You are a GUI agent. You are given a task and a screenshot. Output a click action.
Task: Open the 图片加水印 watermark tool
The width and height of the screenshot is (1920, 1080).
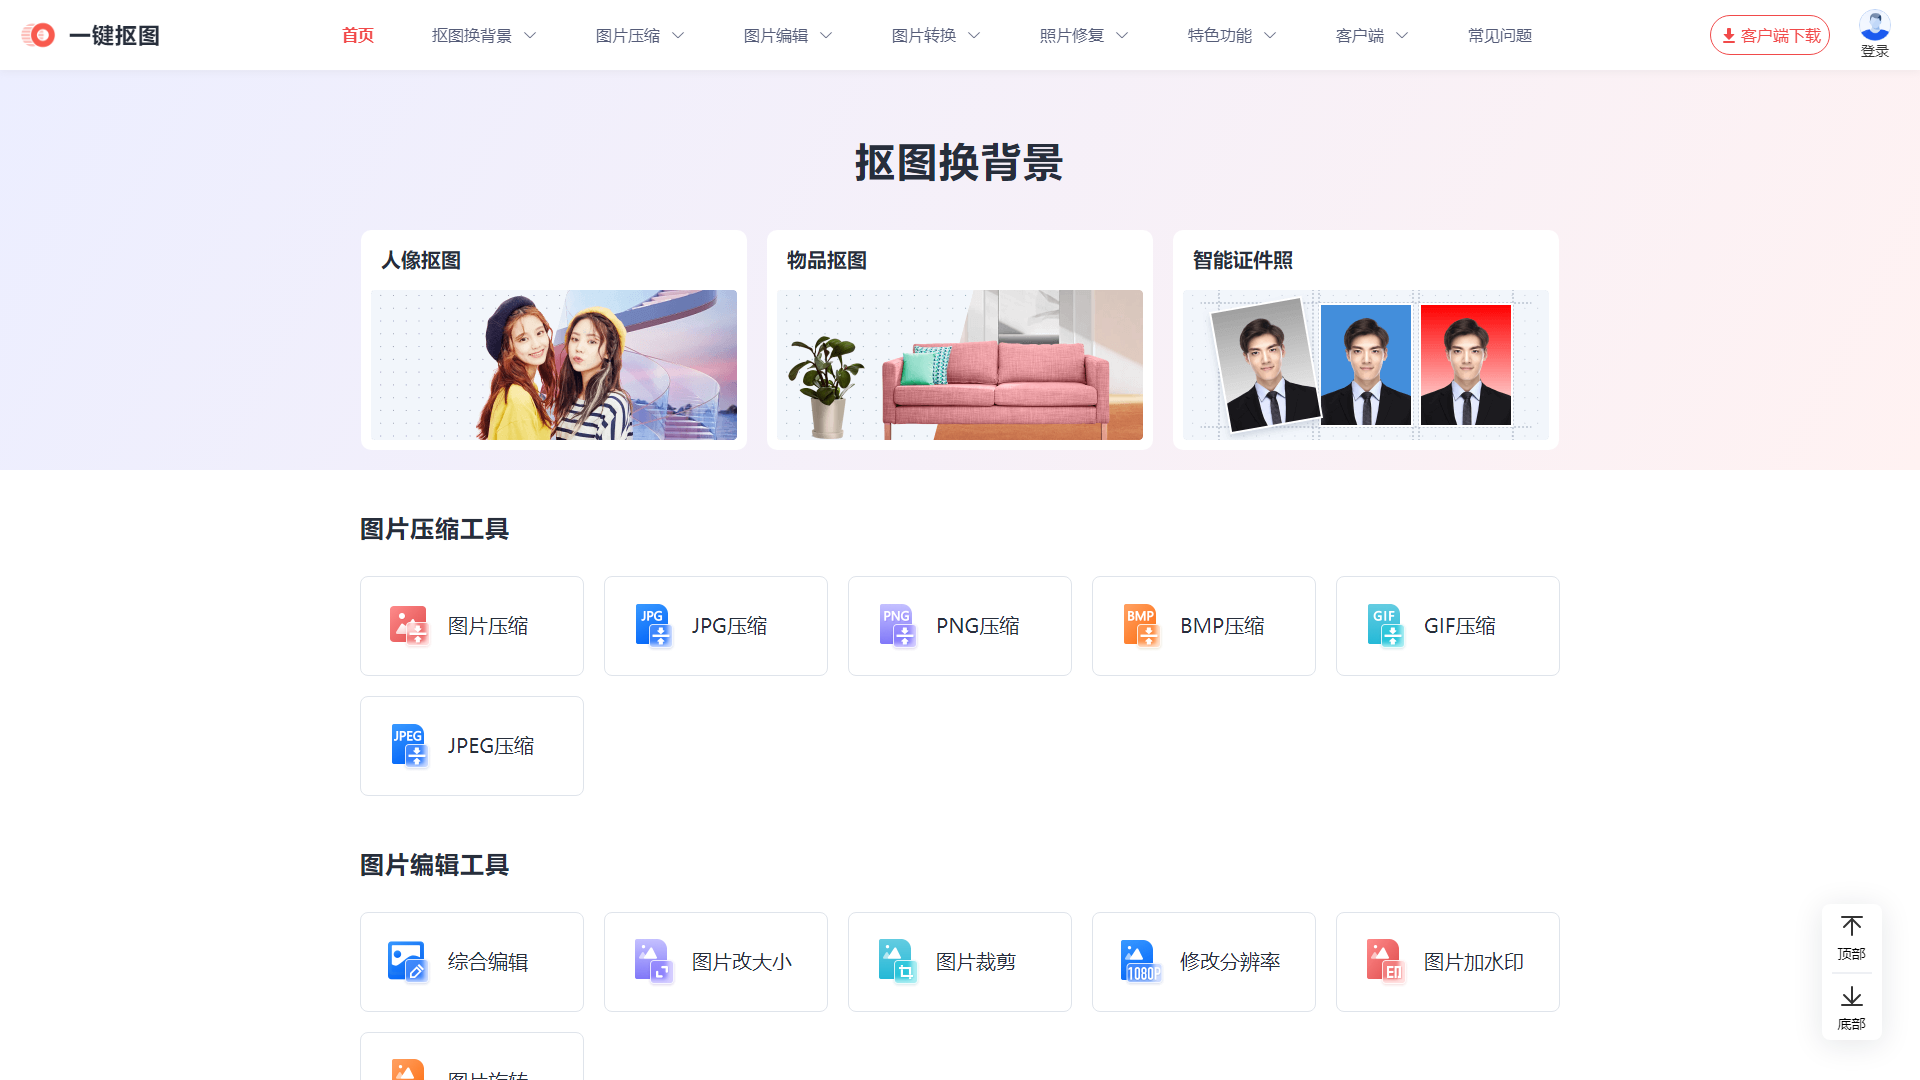tap(1447, 961)
